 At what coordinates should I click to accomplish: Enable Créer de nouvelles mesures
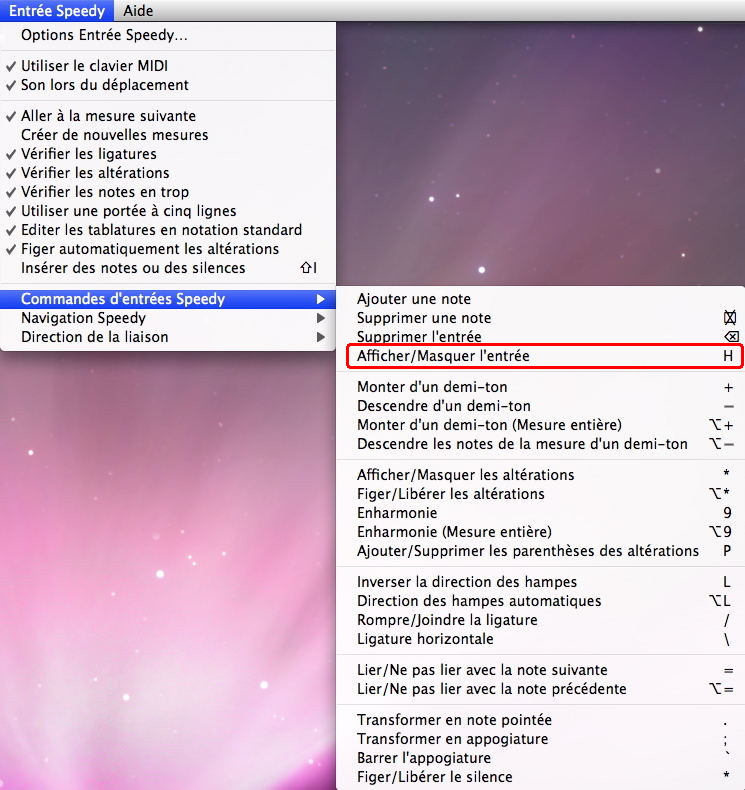point(114,135)
